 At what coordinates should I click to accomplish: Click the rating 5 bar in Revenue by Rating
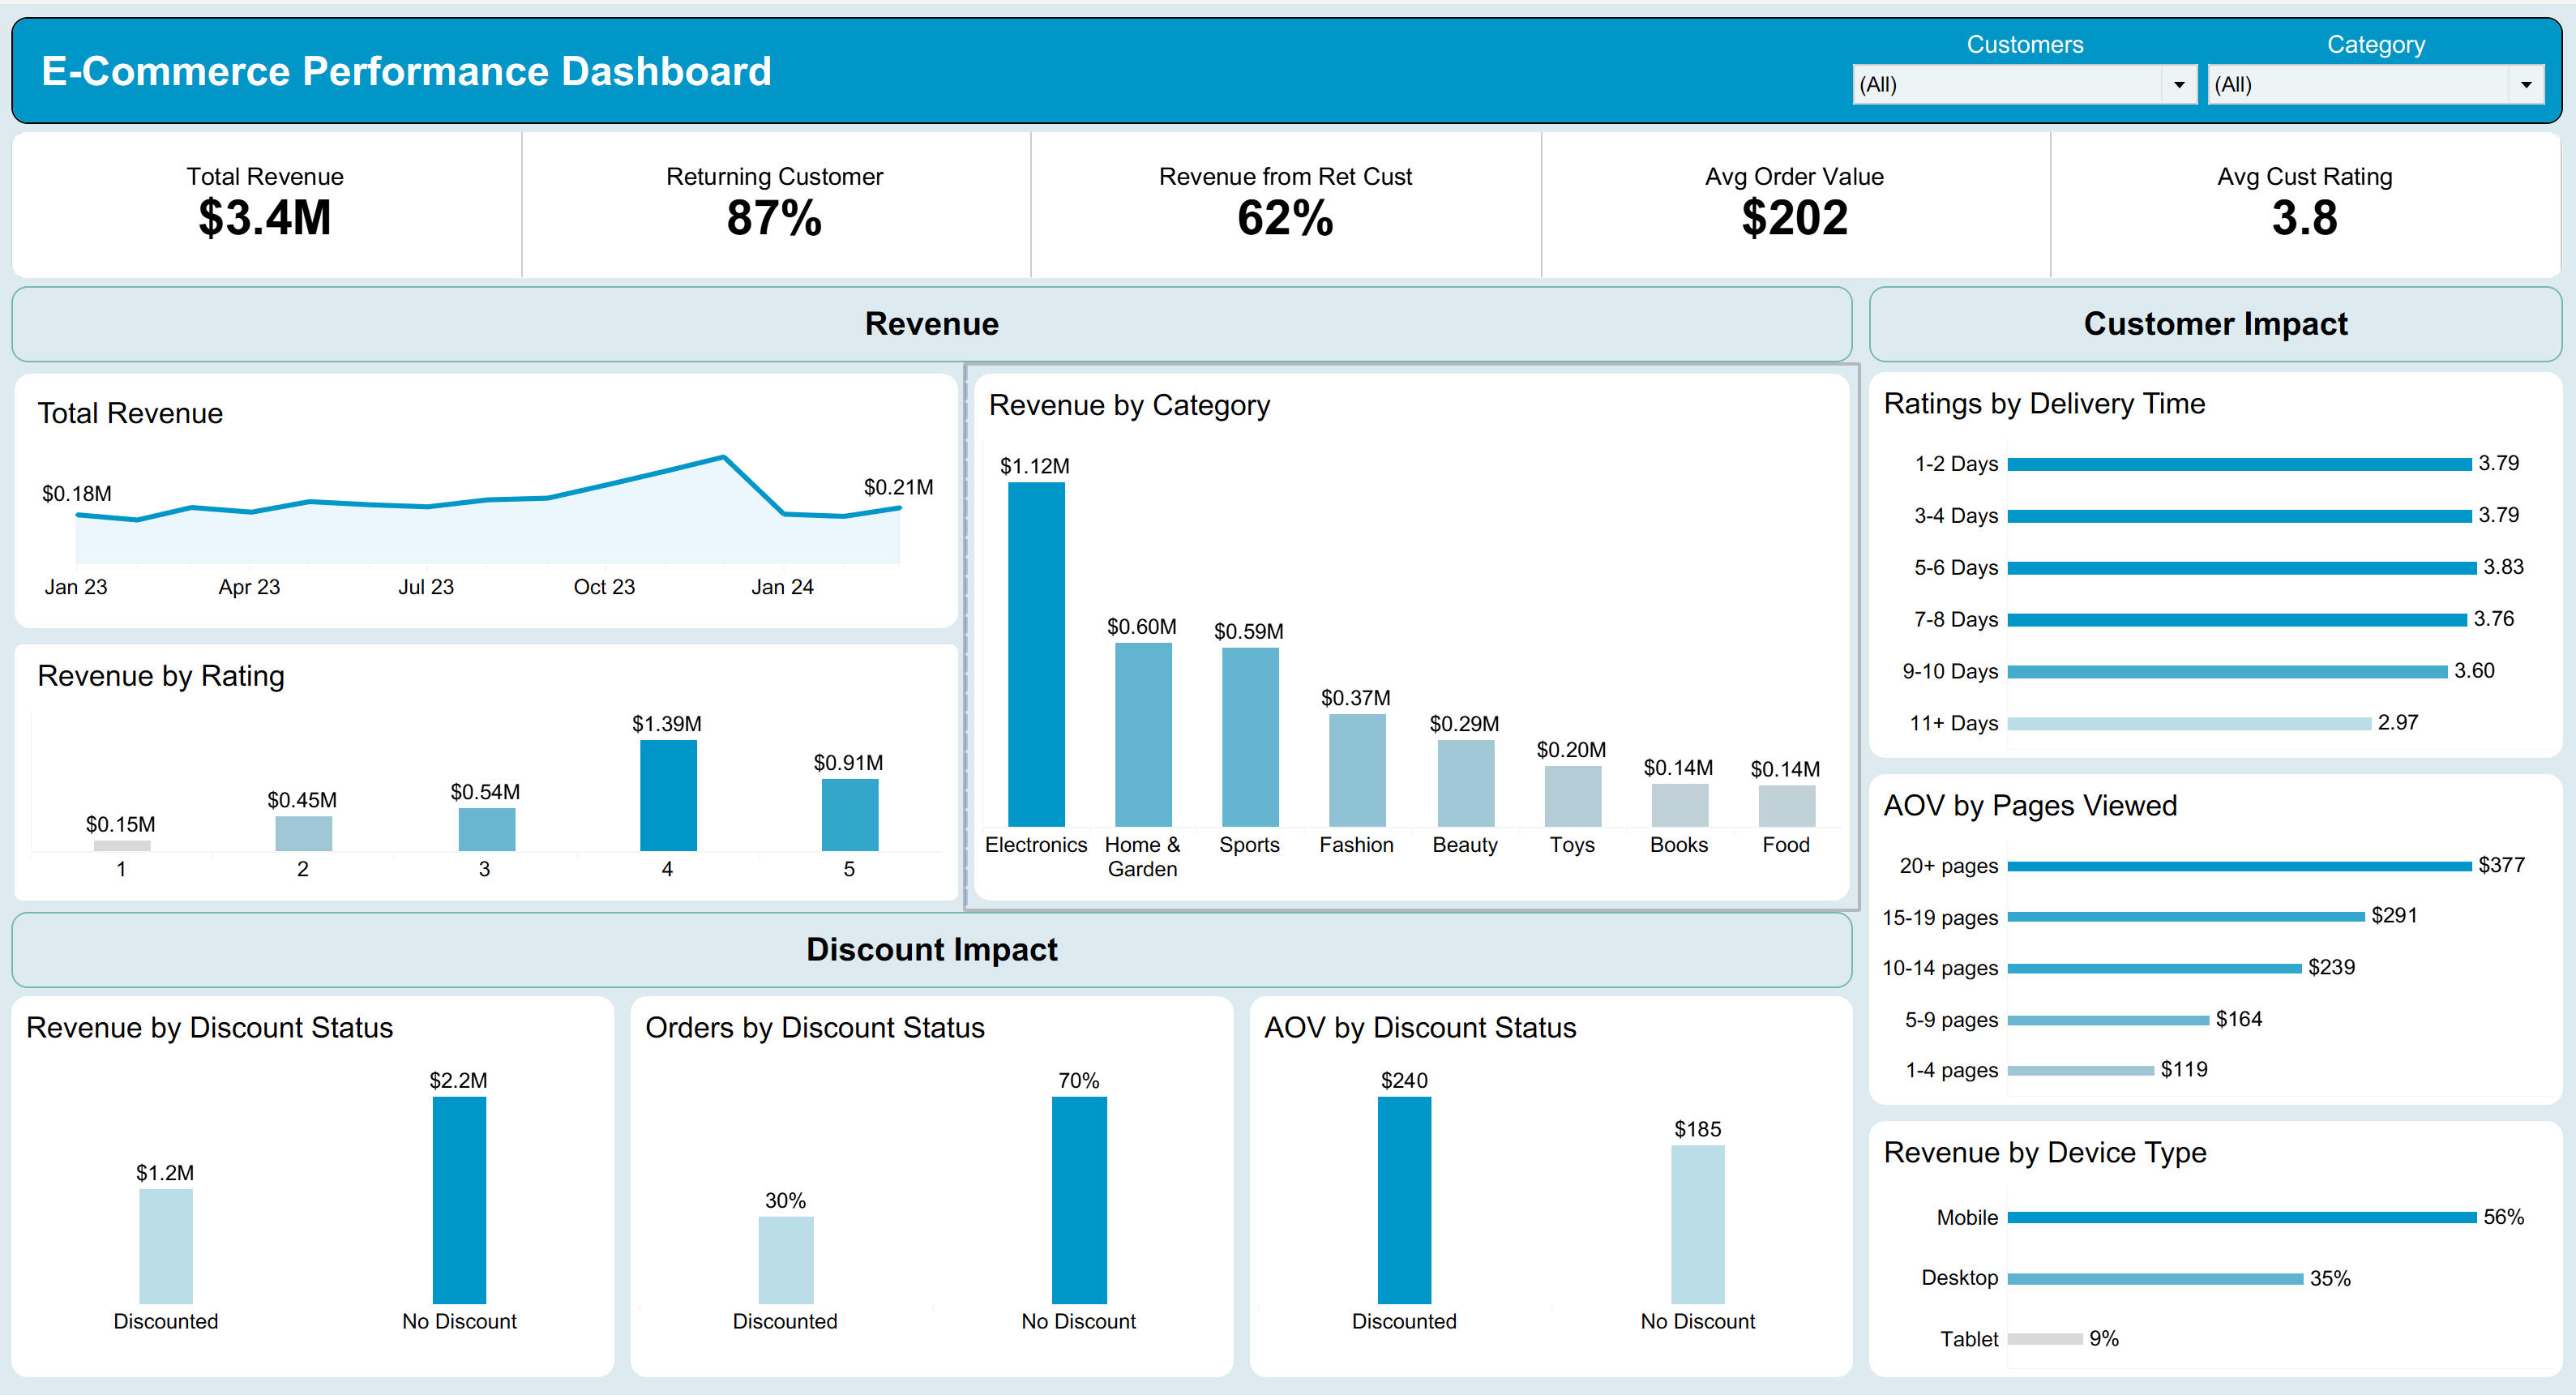coord(850,815)
